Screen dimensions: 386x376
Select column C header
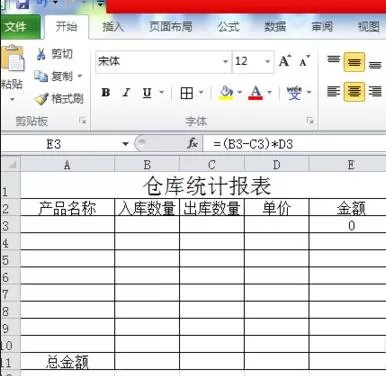tap(212, 165)
